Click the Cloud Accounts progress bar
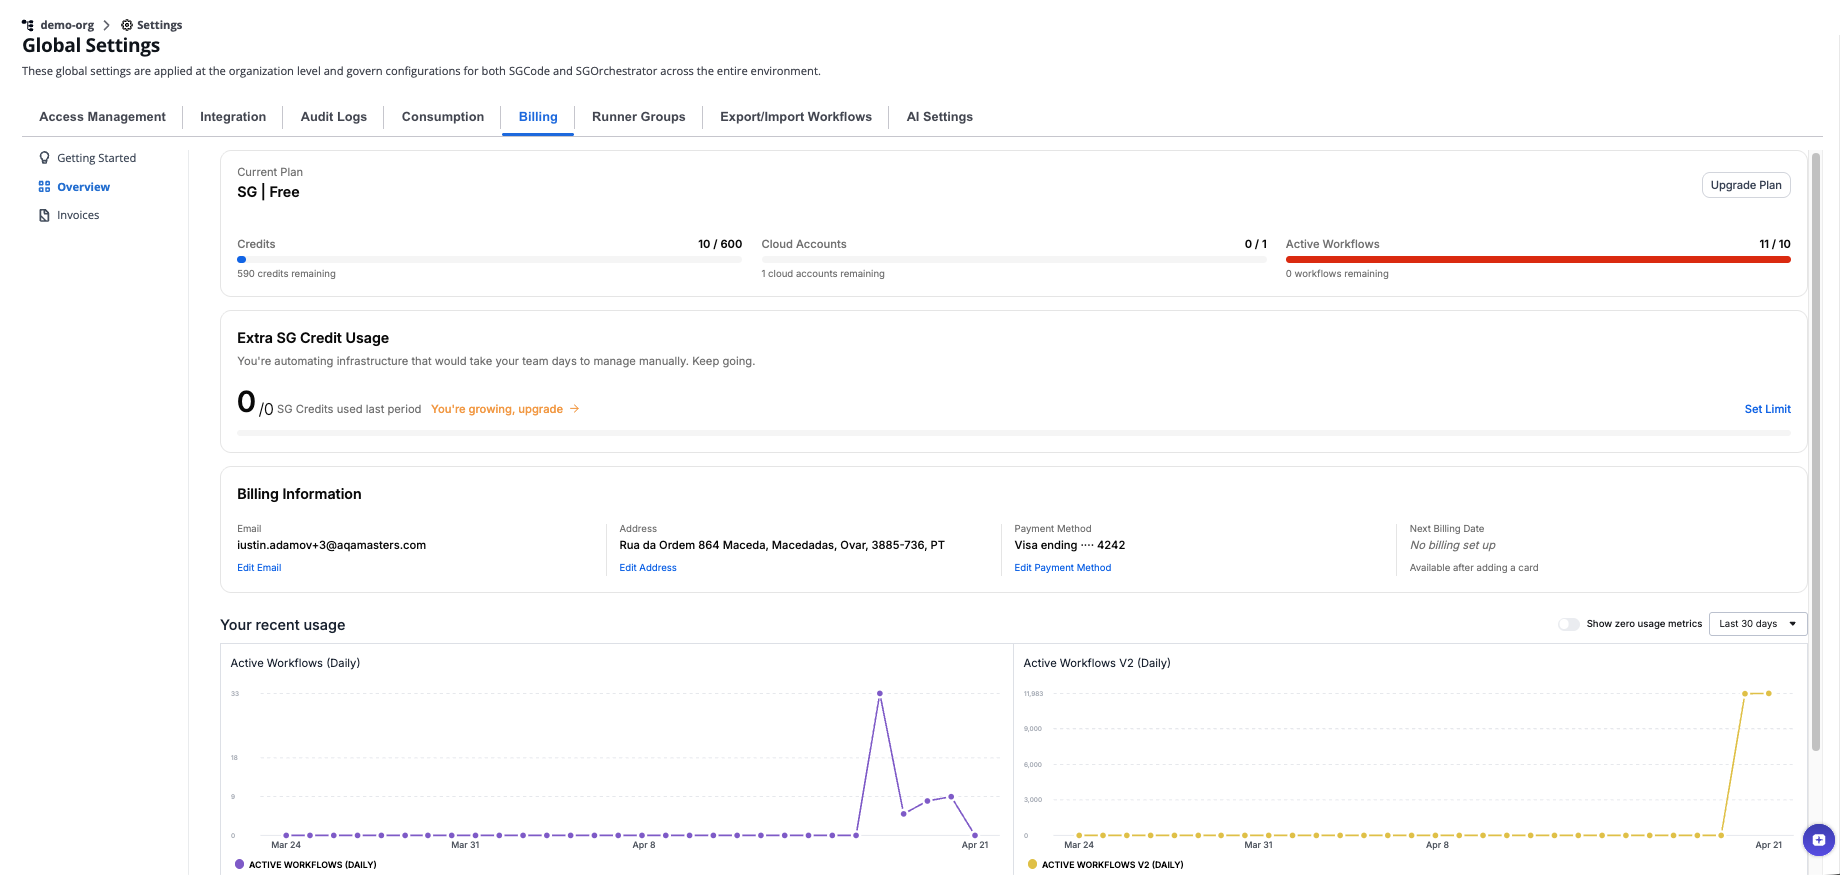The image size is (1840, 875). 1014,259
